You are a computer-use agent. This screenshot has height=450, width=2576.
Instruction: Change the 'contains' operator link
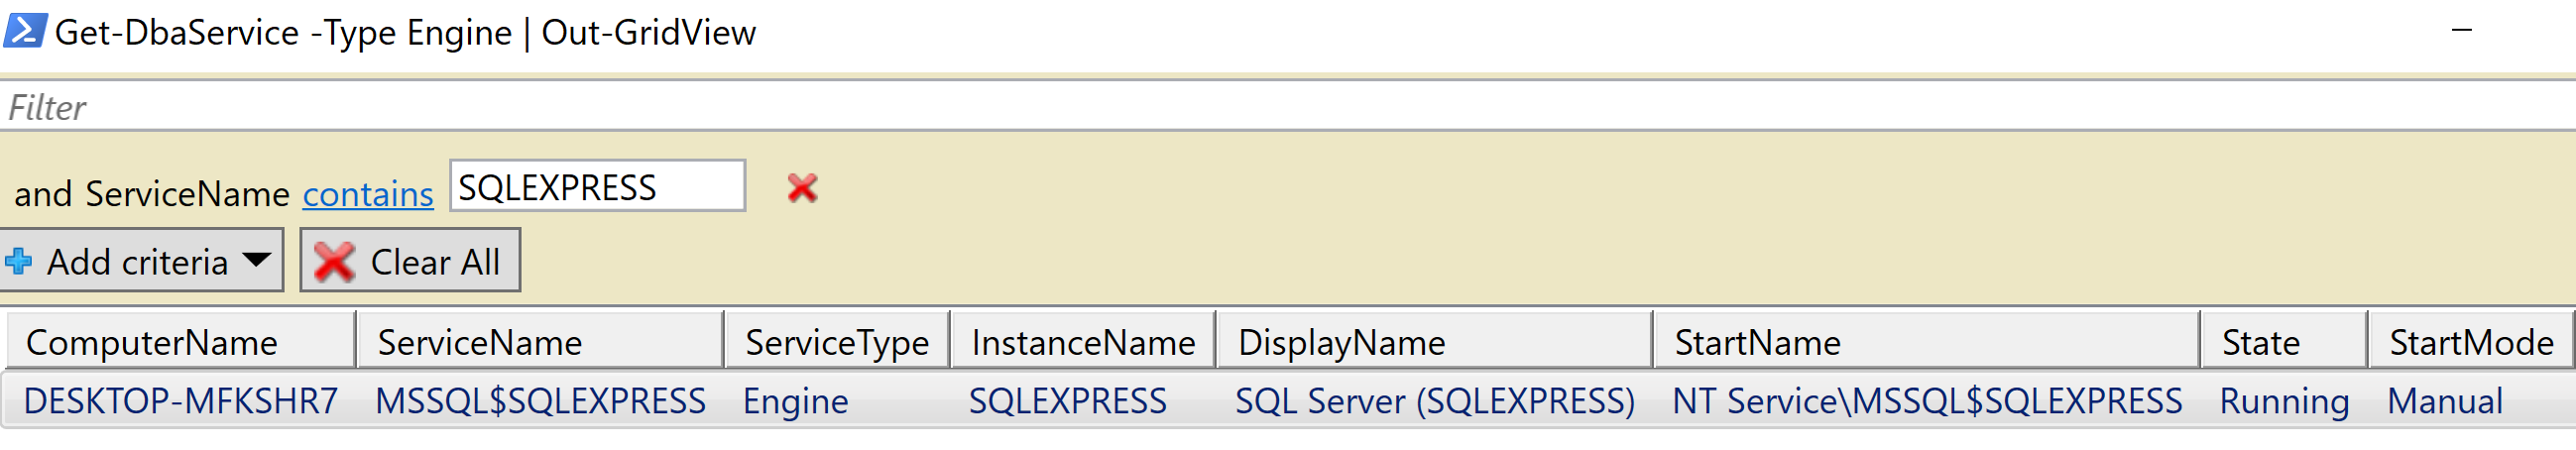coord(368,194)
